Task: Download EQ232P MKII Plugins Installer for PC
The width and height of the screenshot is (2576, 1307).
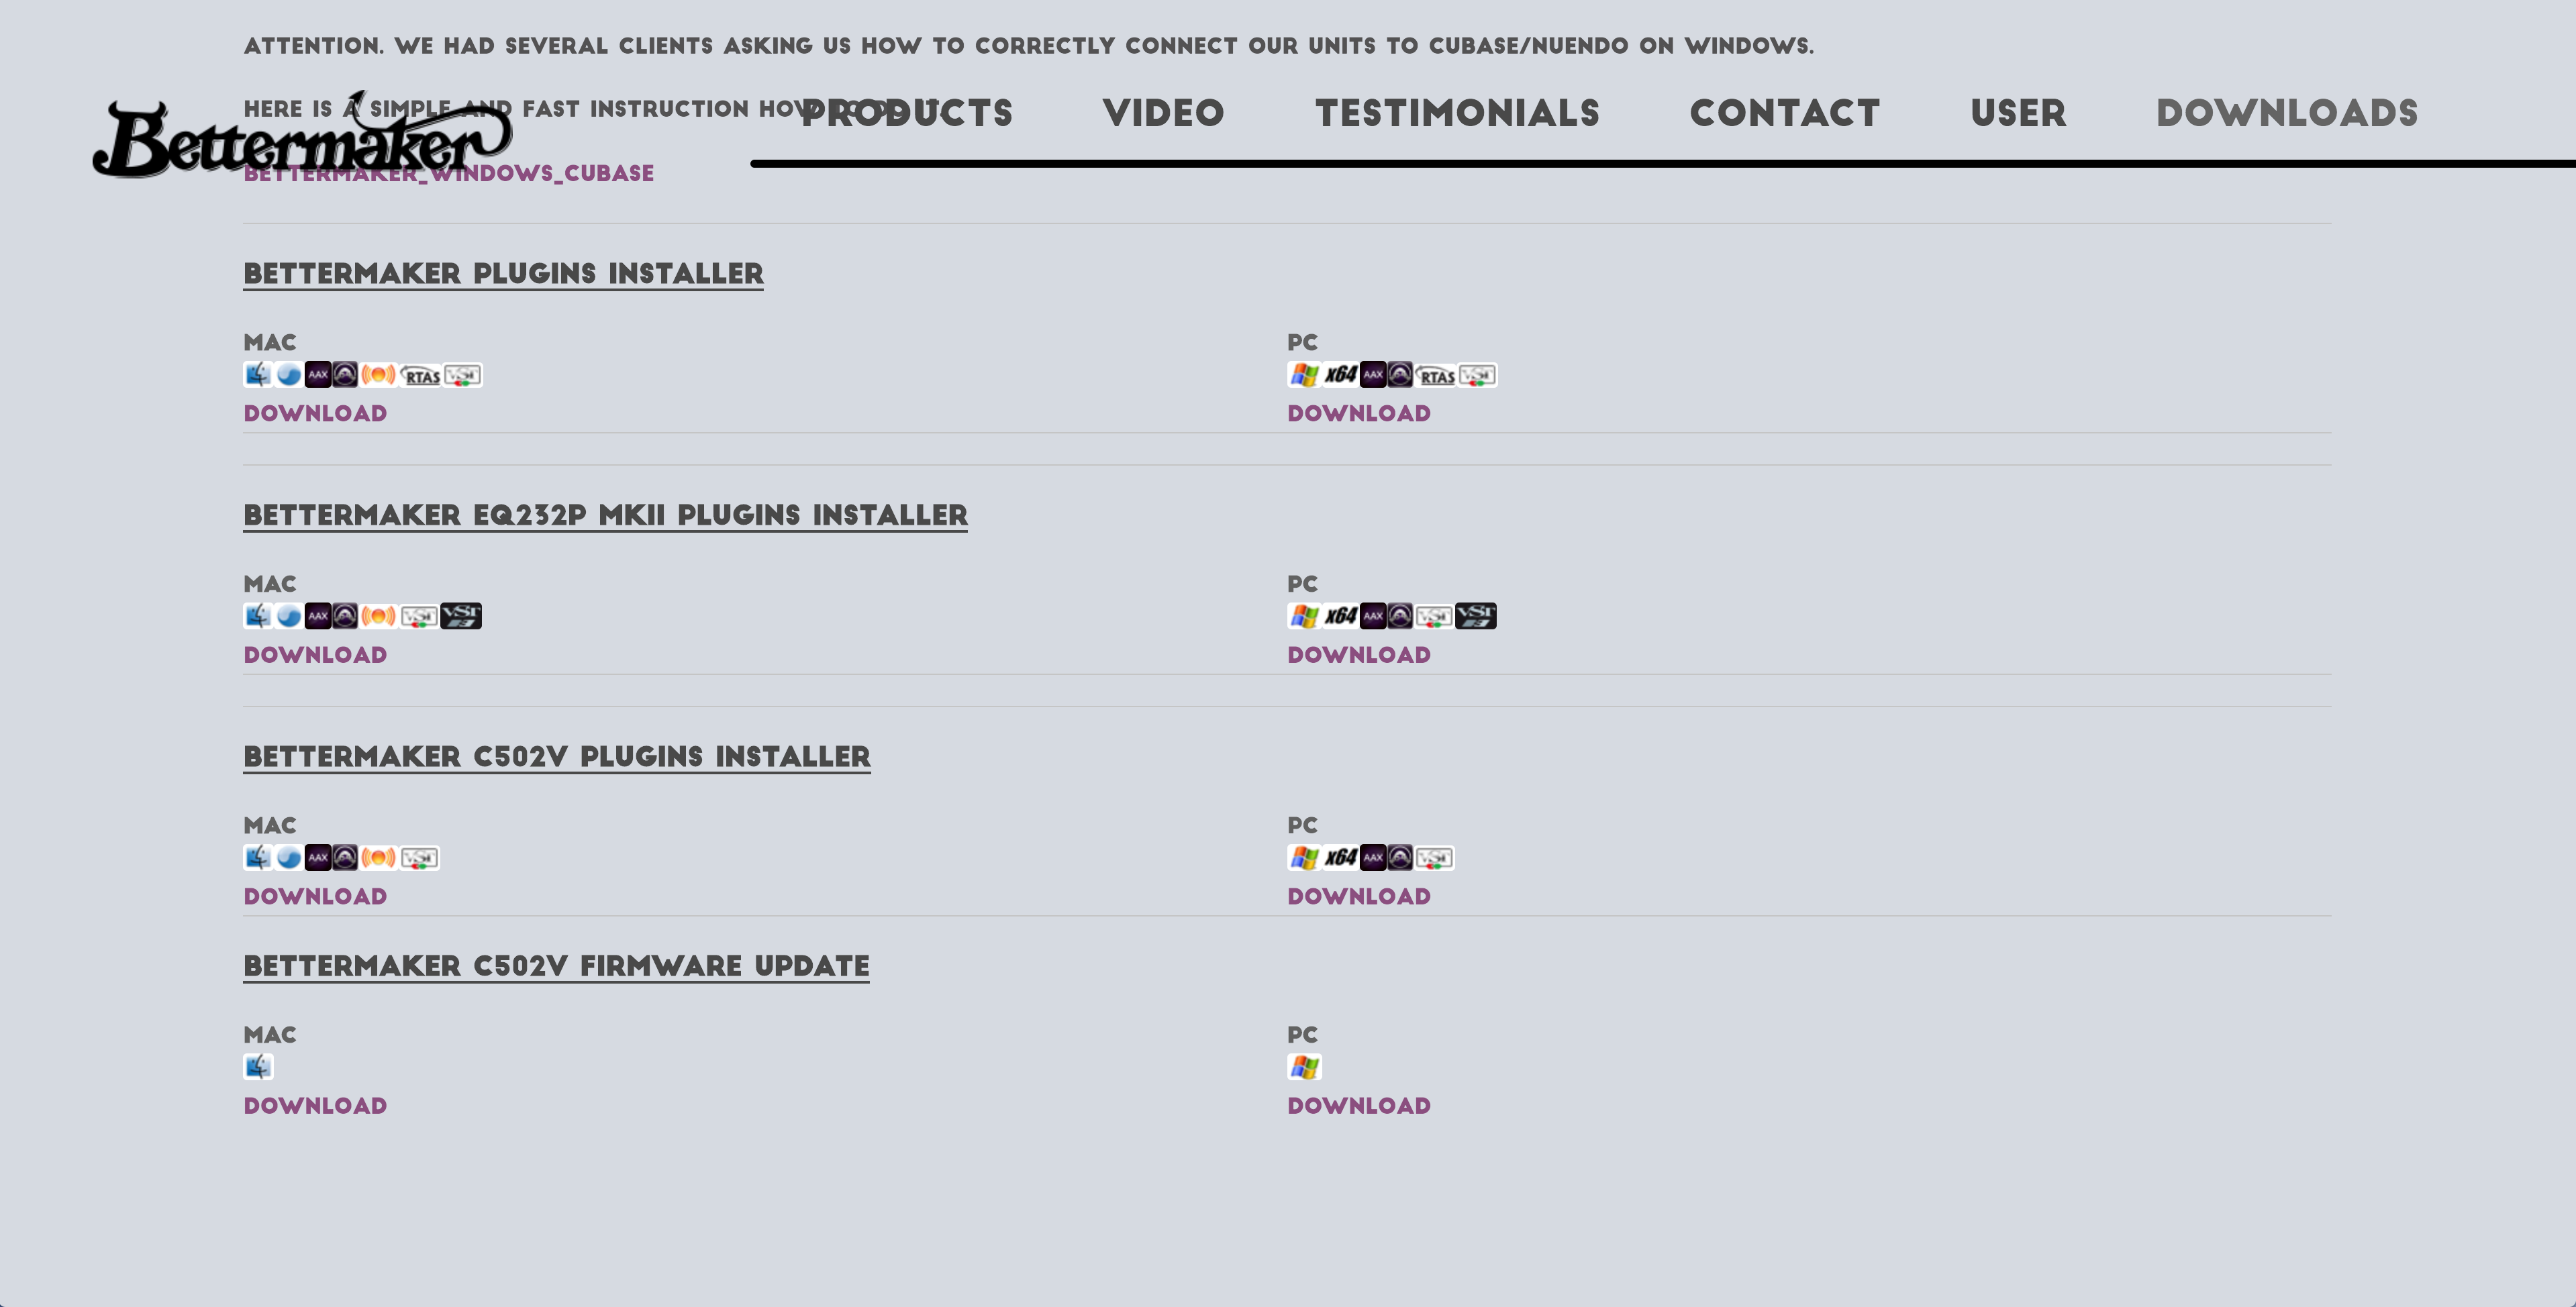Action: pos(1358,655)
